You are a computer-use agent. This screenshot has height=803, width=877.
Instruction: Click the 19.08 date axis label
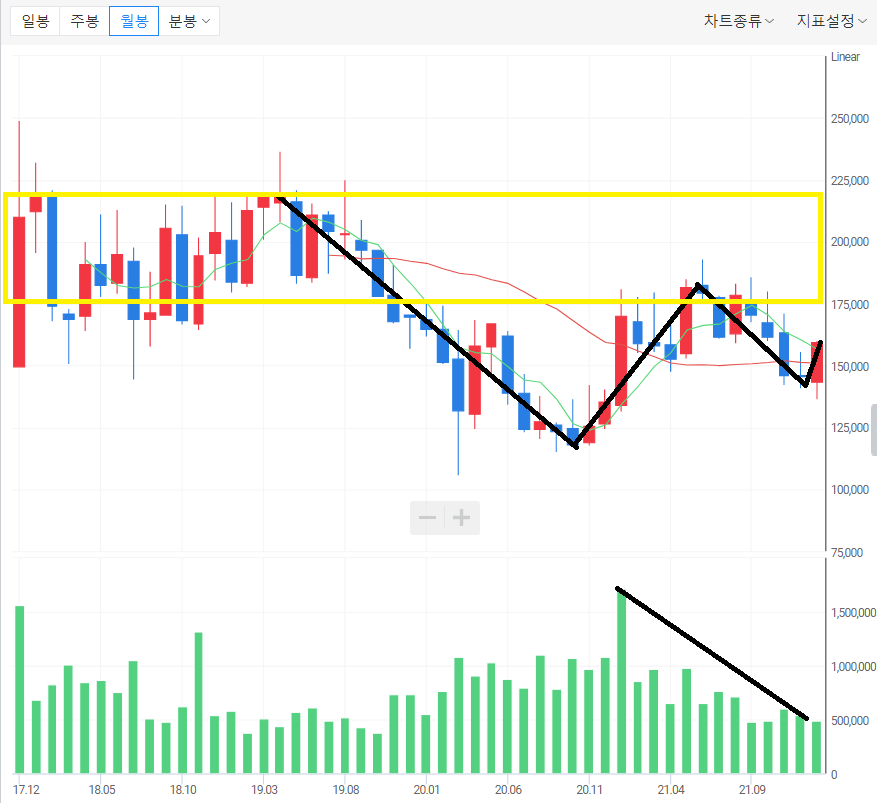[x=346, y=790]
